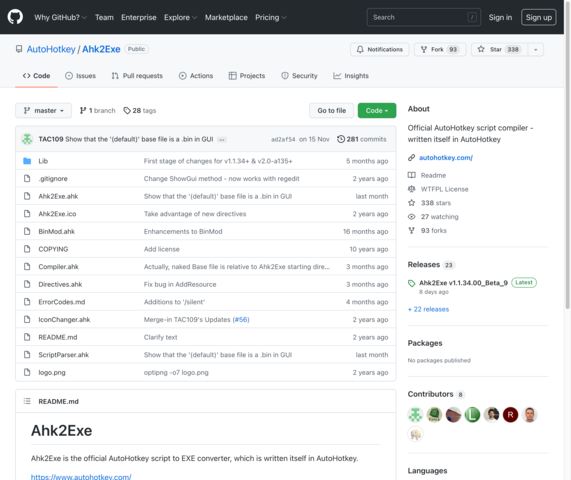Click the tag icon beside 28 tags
This screenshot has height=480, width=571.
[x=127, y=110]
